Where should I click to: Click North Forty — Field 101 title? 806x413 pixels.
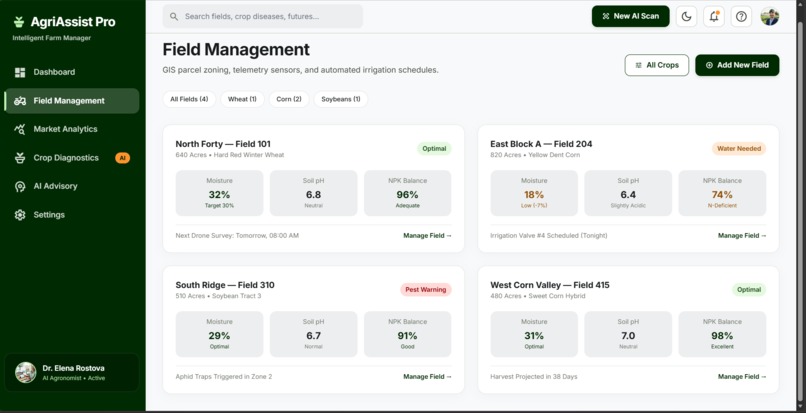[x=223, y=144]
